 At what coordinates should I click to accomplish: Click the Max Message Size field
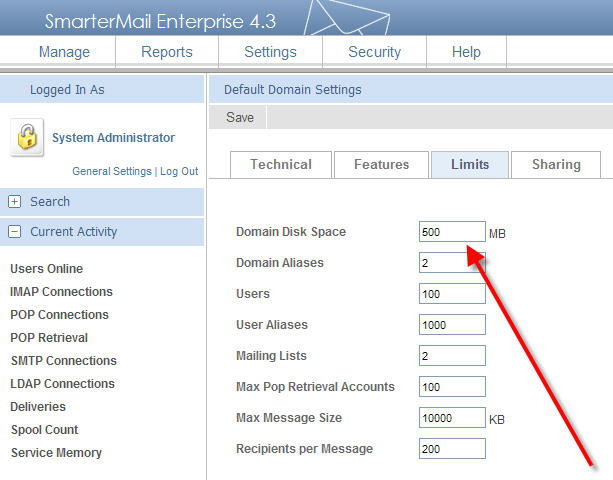[452, 418]
